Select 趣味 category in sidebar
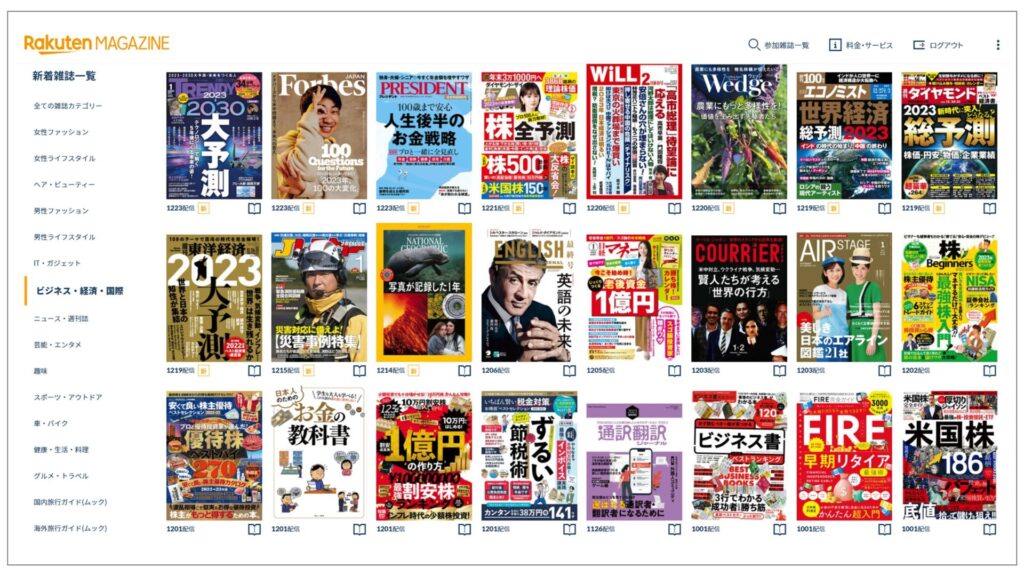The image size is (1024, 576). (40, 371)
